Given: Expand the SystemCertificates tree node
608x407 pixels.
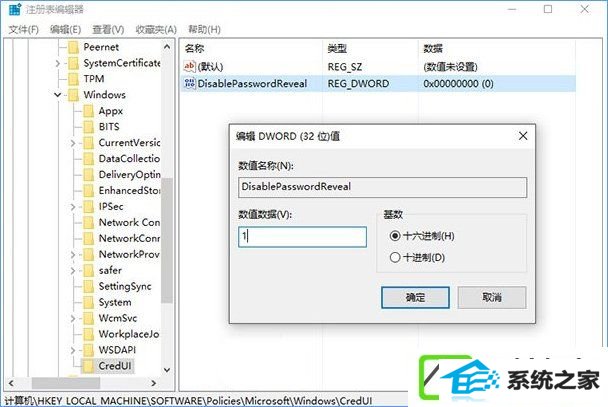Looking at the screenshot, I should 58,63.
